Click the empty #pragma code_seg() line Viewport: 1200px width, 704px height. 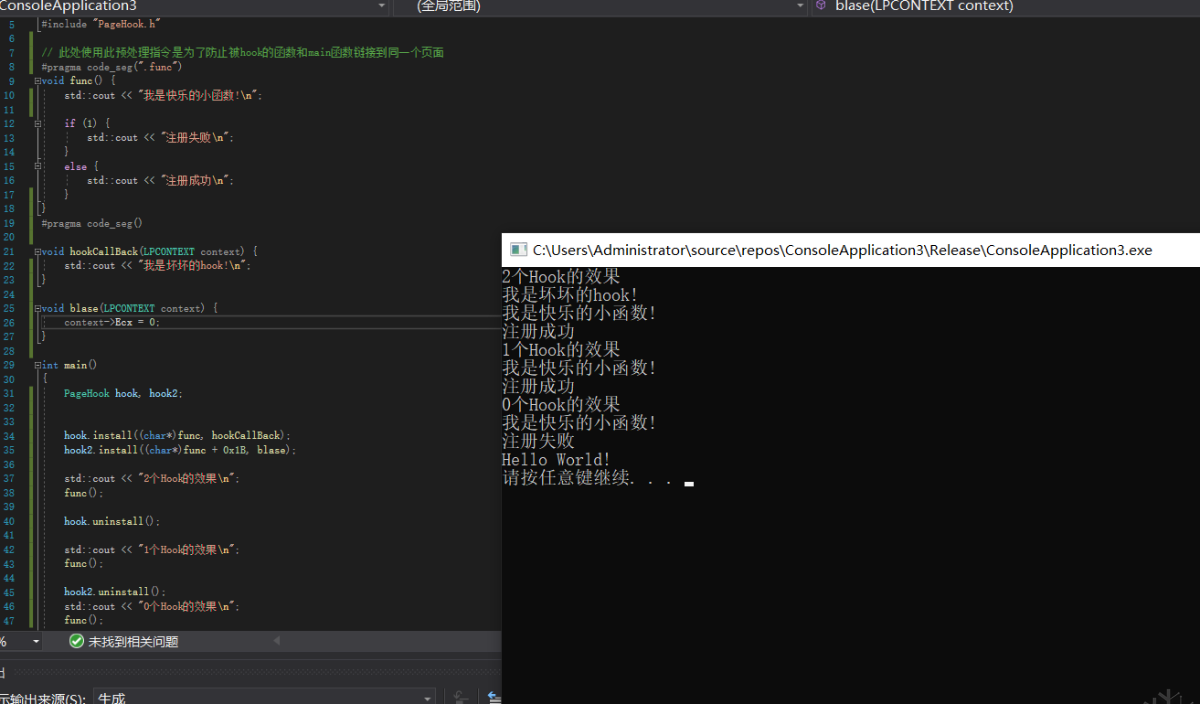(x=92, y=223)
